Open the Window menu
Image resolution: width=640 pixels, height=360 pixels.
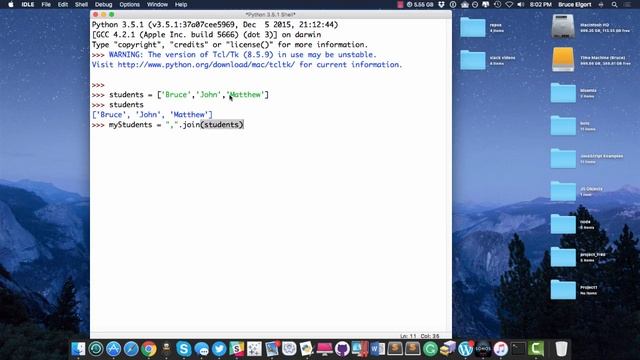coord(157,4)
